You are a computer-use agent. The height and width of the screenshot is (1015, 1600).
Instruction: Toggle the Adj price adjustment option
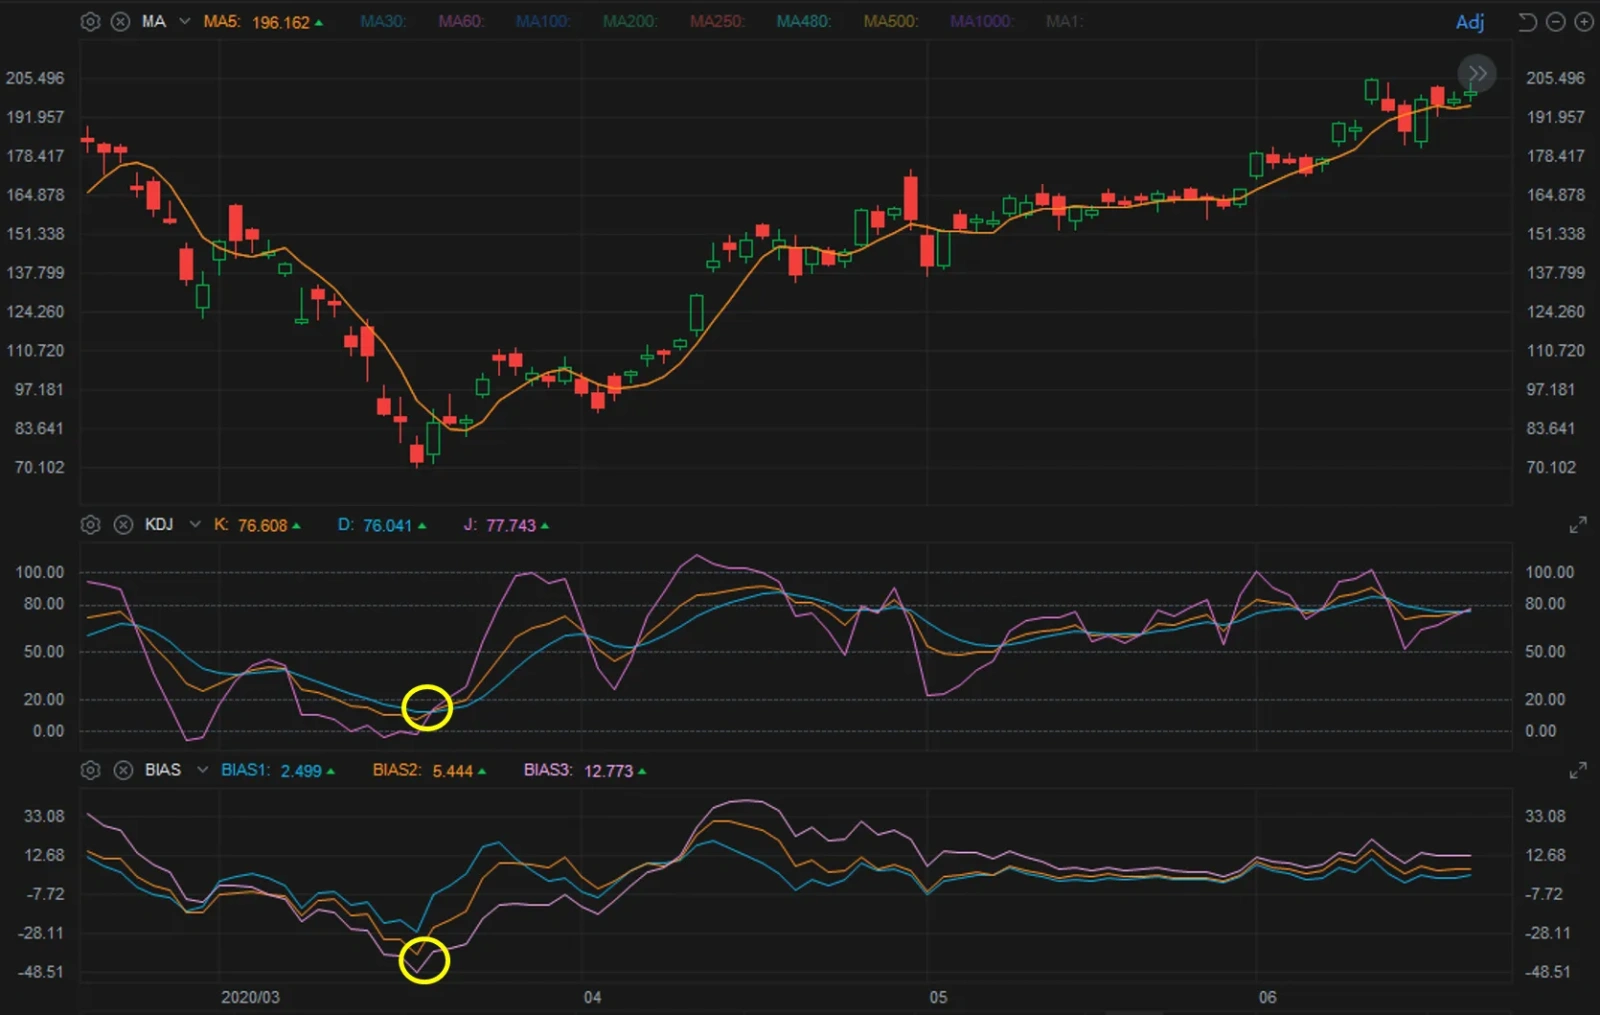click(1469, 22)
